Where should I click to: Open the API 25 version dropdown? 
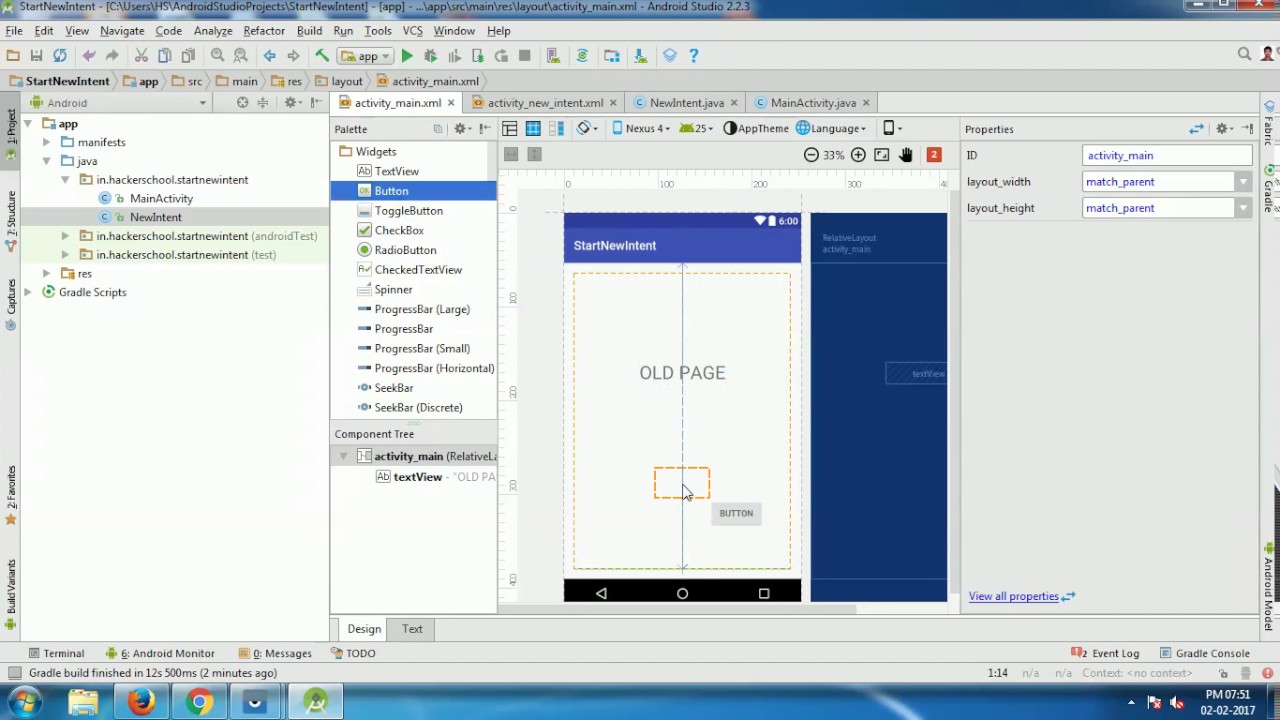point(696,128)
